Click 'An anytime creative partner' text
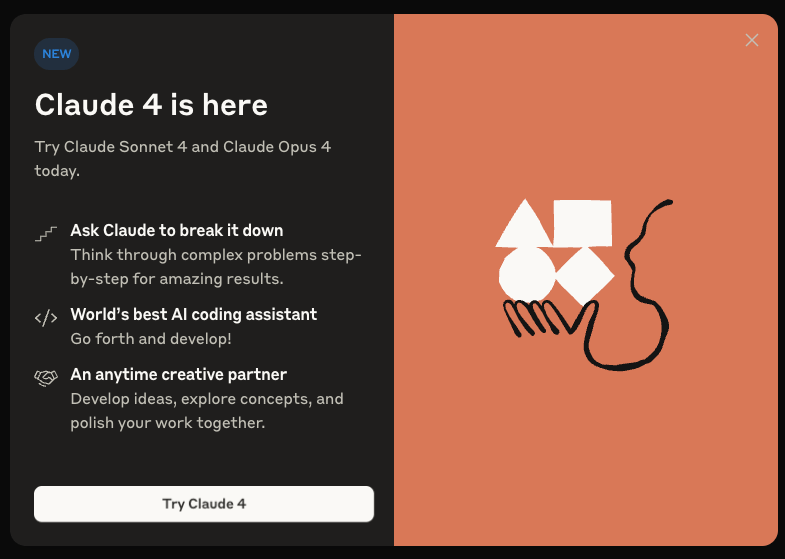The height and width of the screenshot is (559, 785). click(x=179, y=374)
